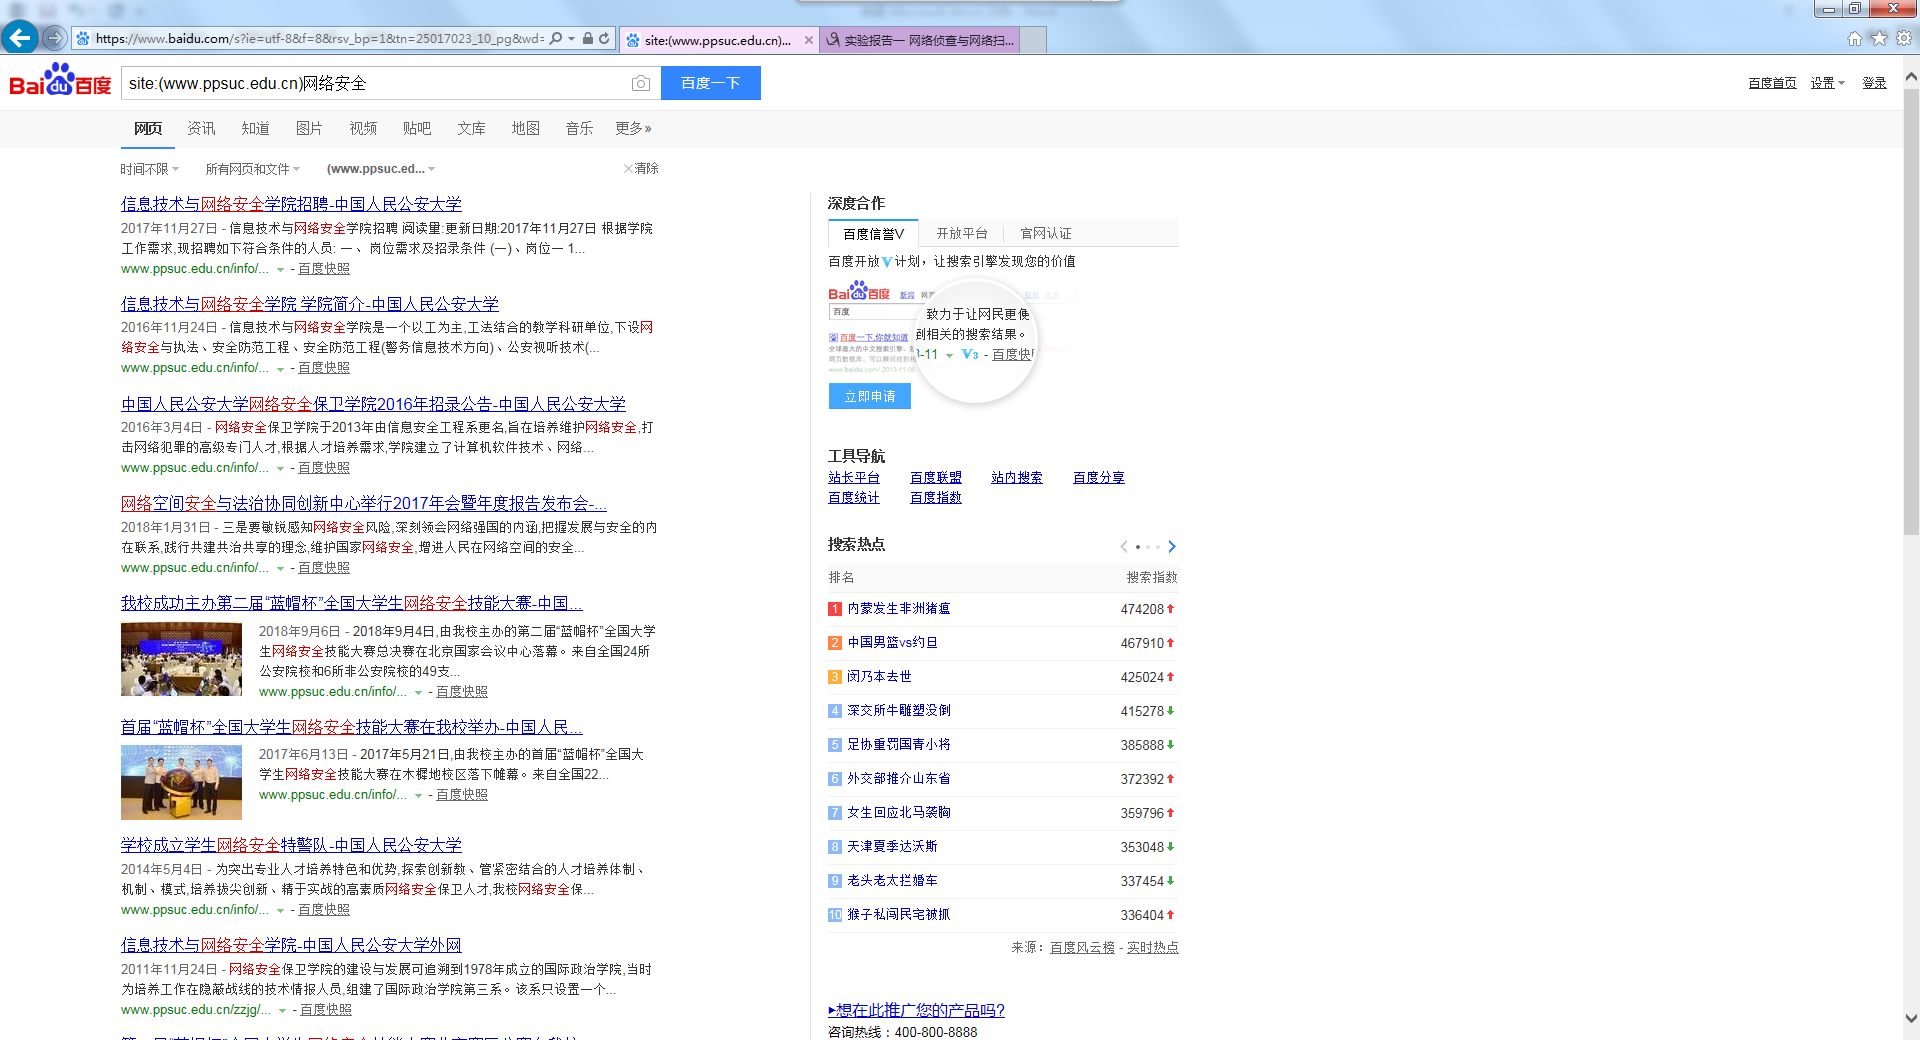Open the 百度指数 tool link
Image resolution: width=1920 pixels, height=1040 pixels.
[x=936, y=497]
